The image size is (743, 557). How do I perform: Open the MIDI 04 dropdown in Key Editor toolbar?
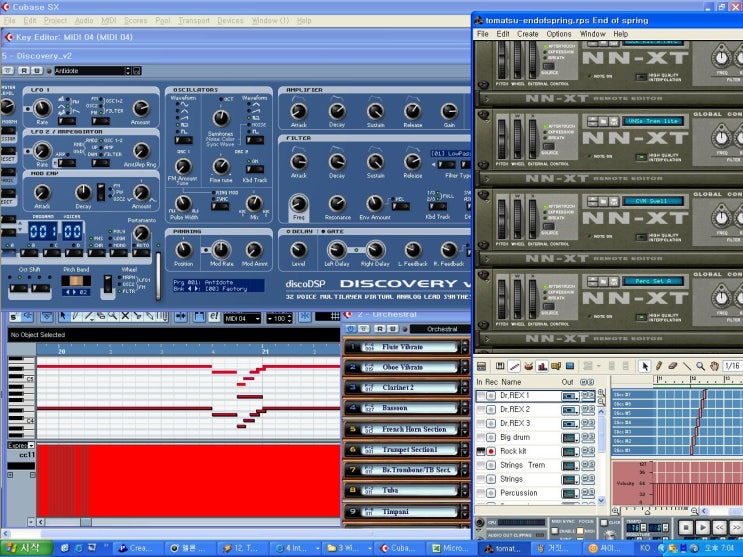pos(242,319)
